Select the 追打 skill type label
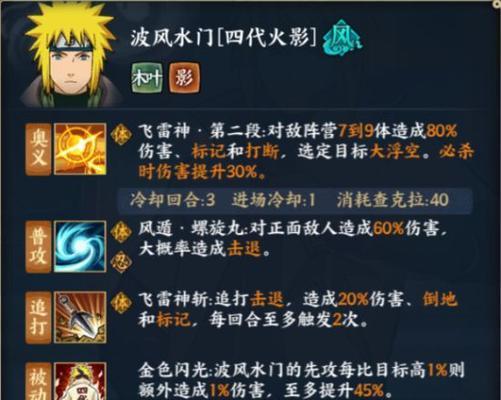501x400 pixels. (39, 317)
